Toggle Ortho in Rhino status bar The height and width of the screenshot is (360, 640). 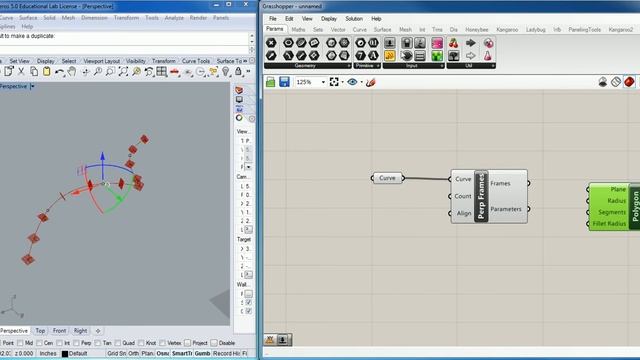133,353
